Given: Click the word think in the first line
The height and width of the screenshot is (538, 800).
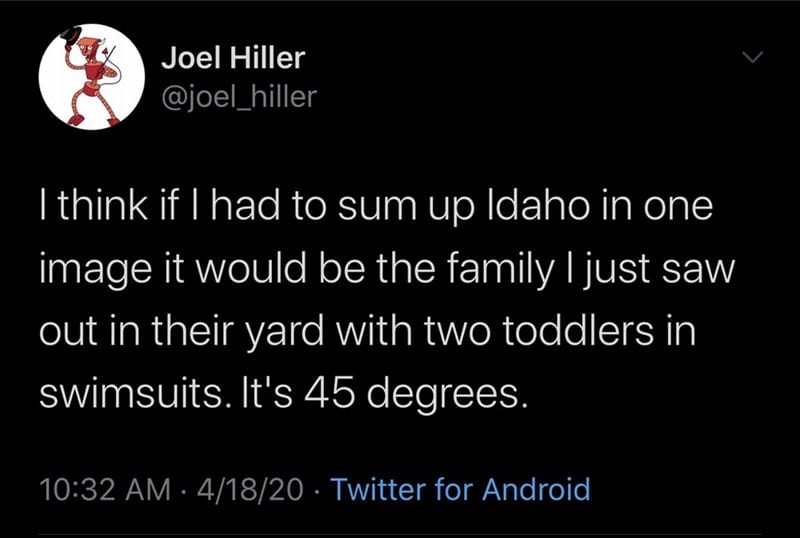Looking at the screenshot, I should [103, 206].
